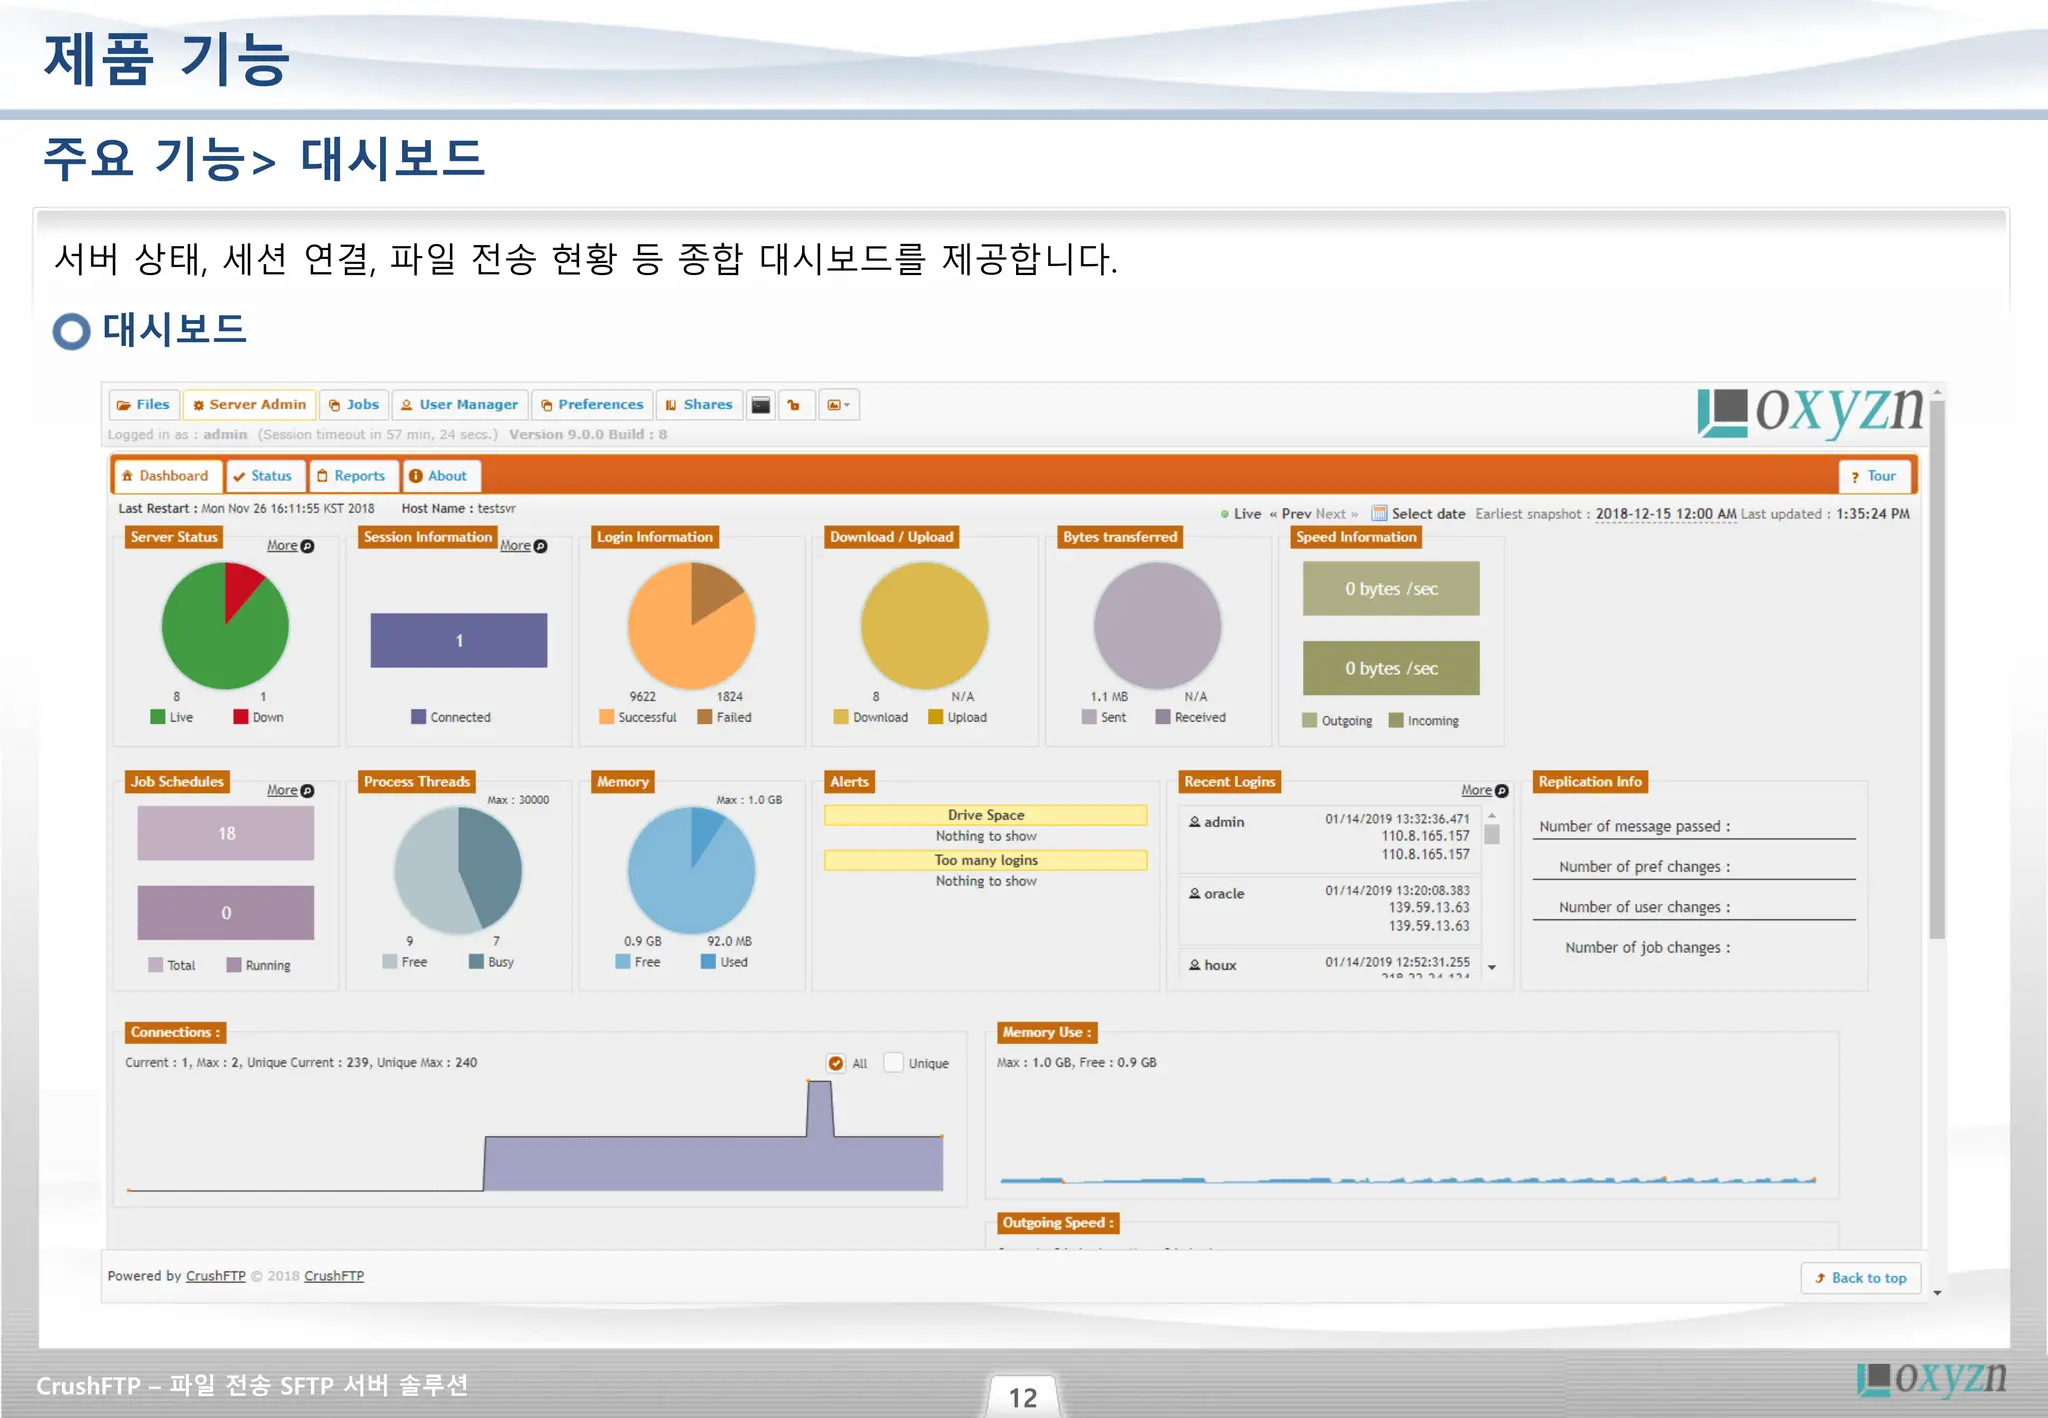
Task: Click More link in Server Status panel
Action: 282,545
